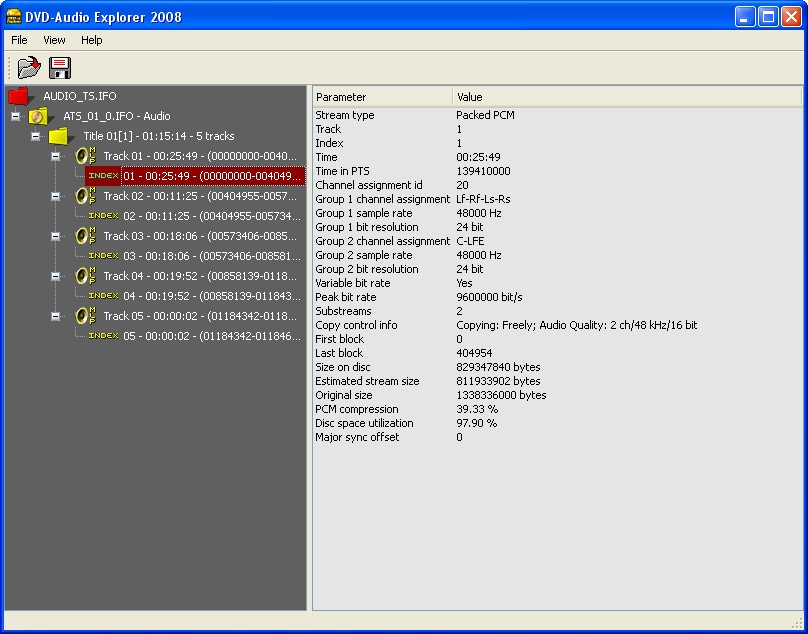The image size is (808, 634).
Task: Click the INDEX badge for index 02
Action: (103, 216)
